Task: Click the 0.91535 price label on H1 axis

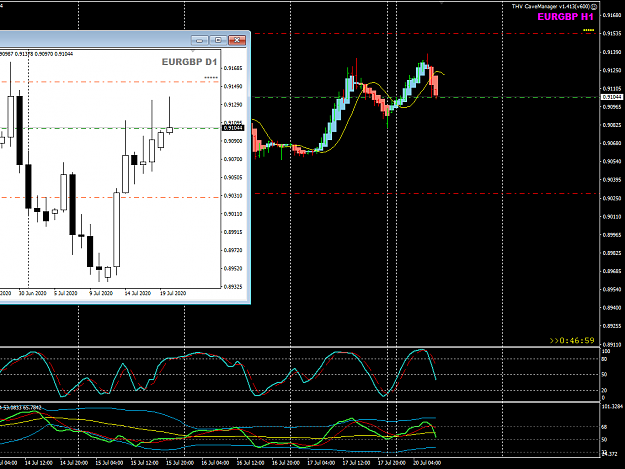Action: pyautogui.click(x=612, y=33)
